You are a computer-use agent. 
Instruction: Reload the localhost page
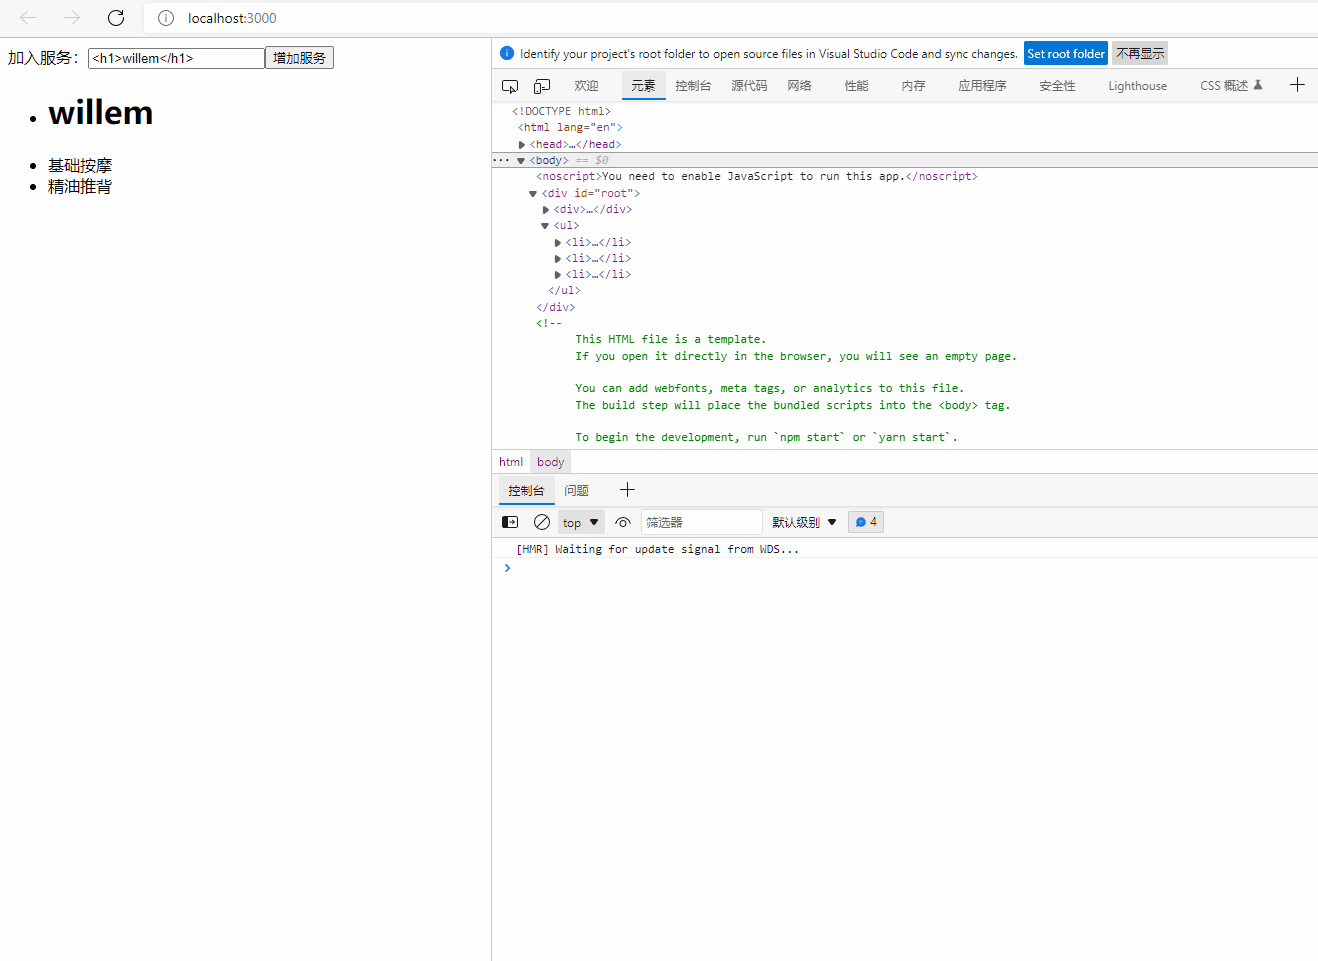116,18
